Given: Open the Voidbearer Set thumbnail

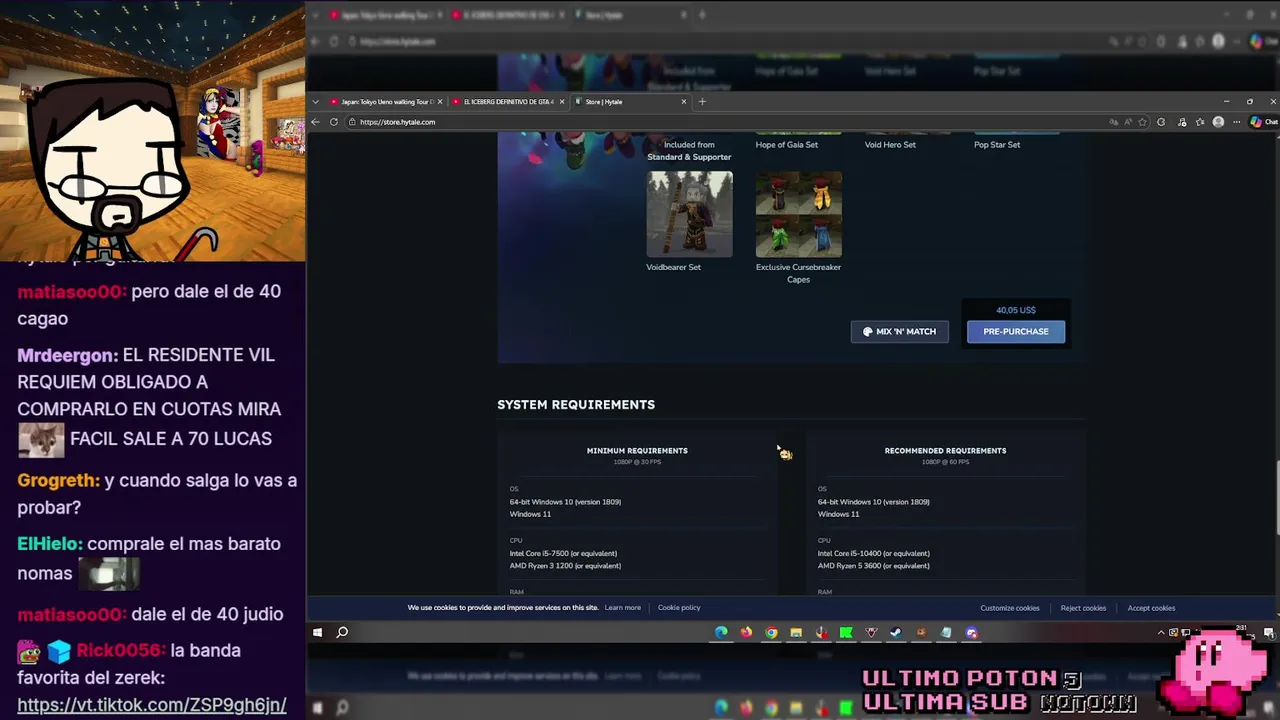Looking at the screenshot, I should (690, 214).
